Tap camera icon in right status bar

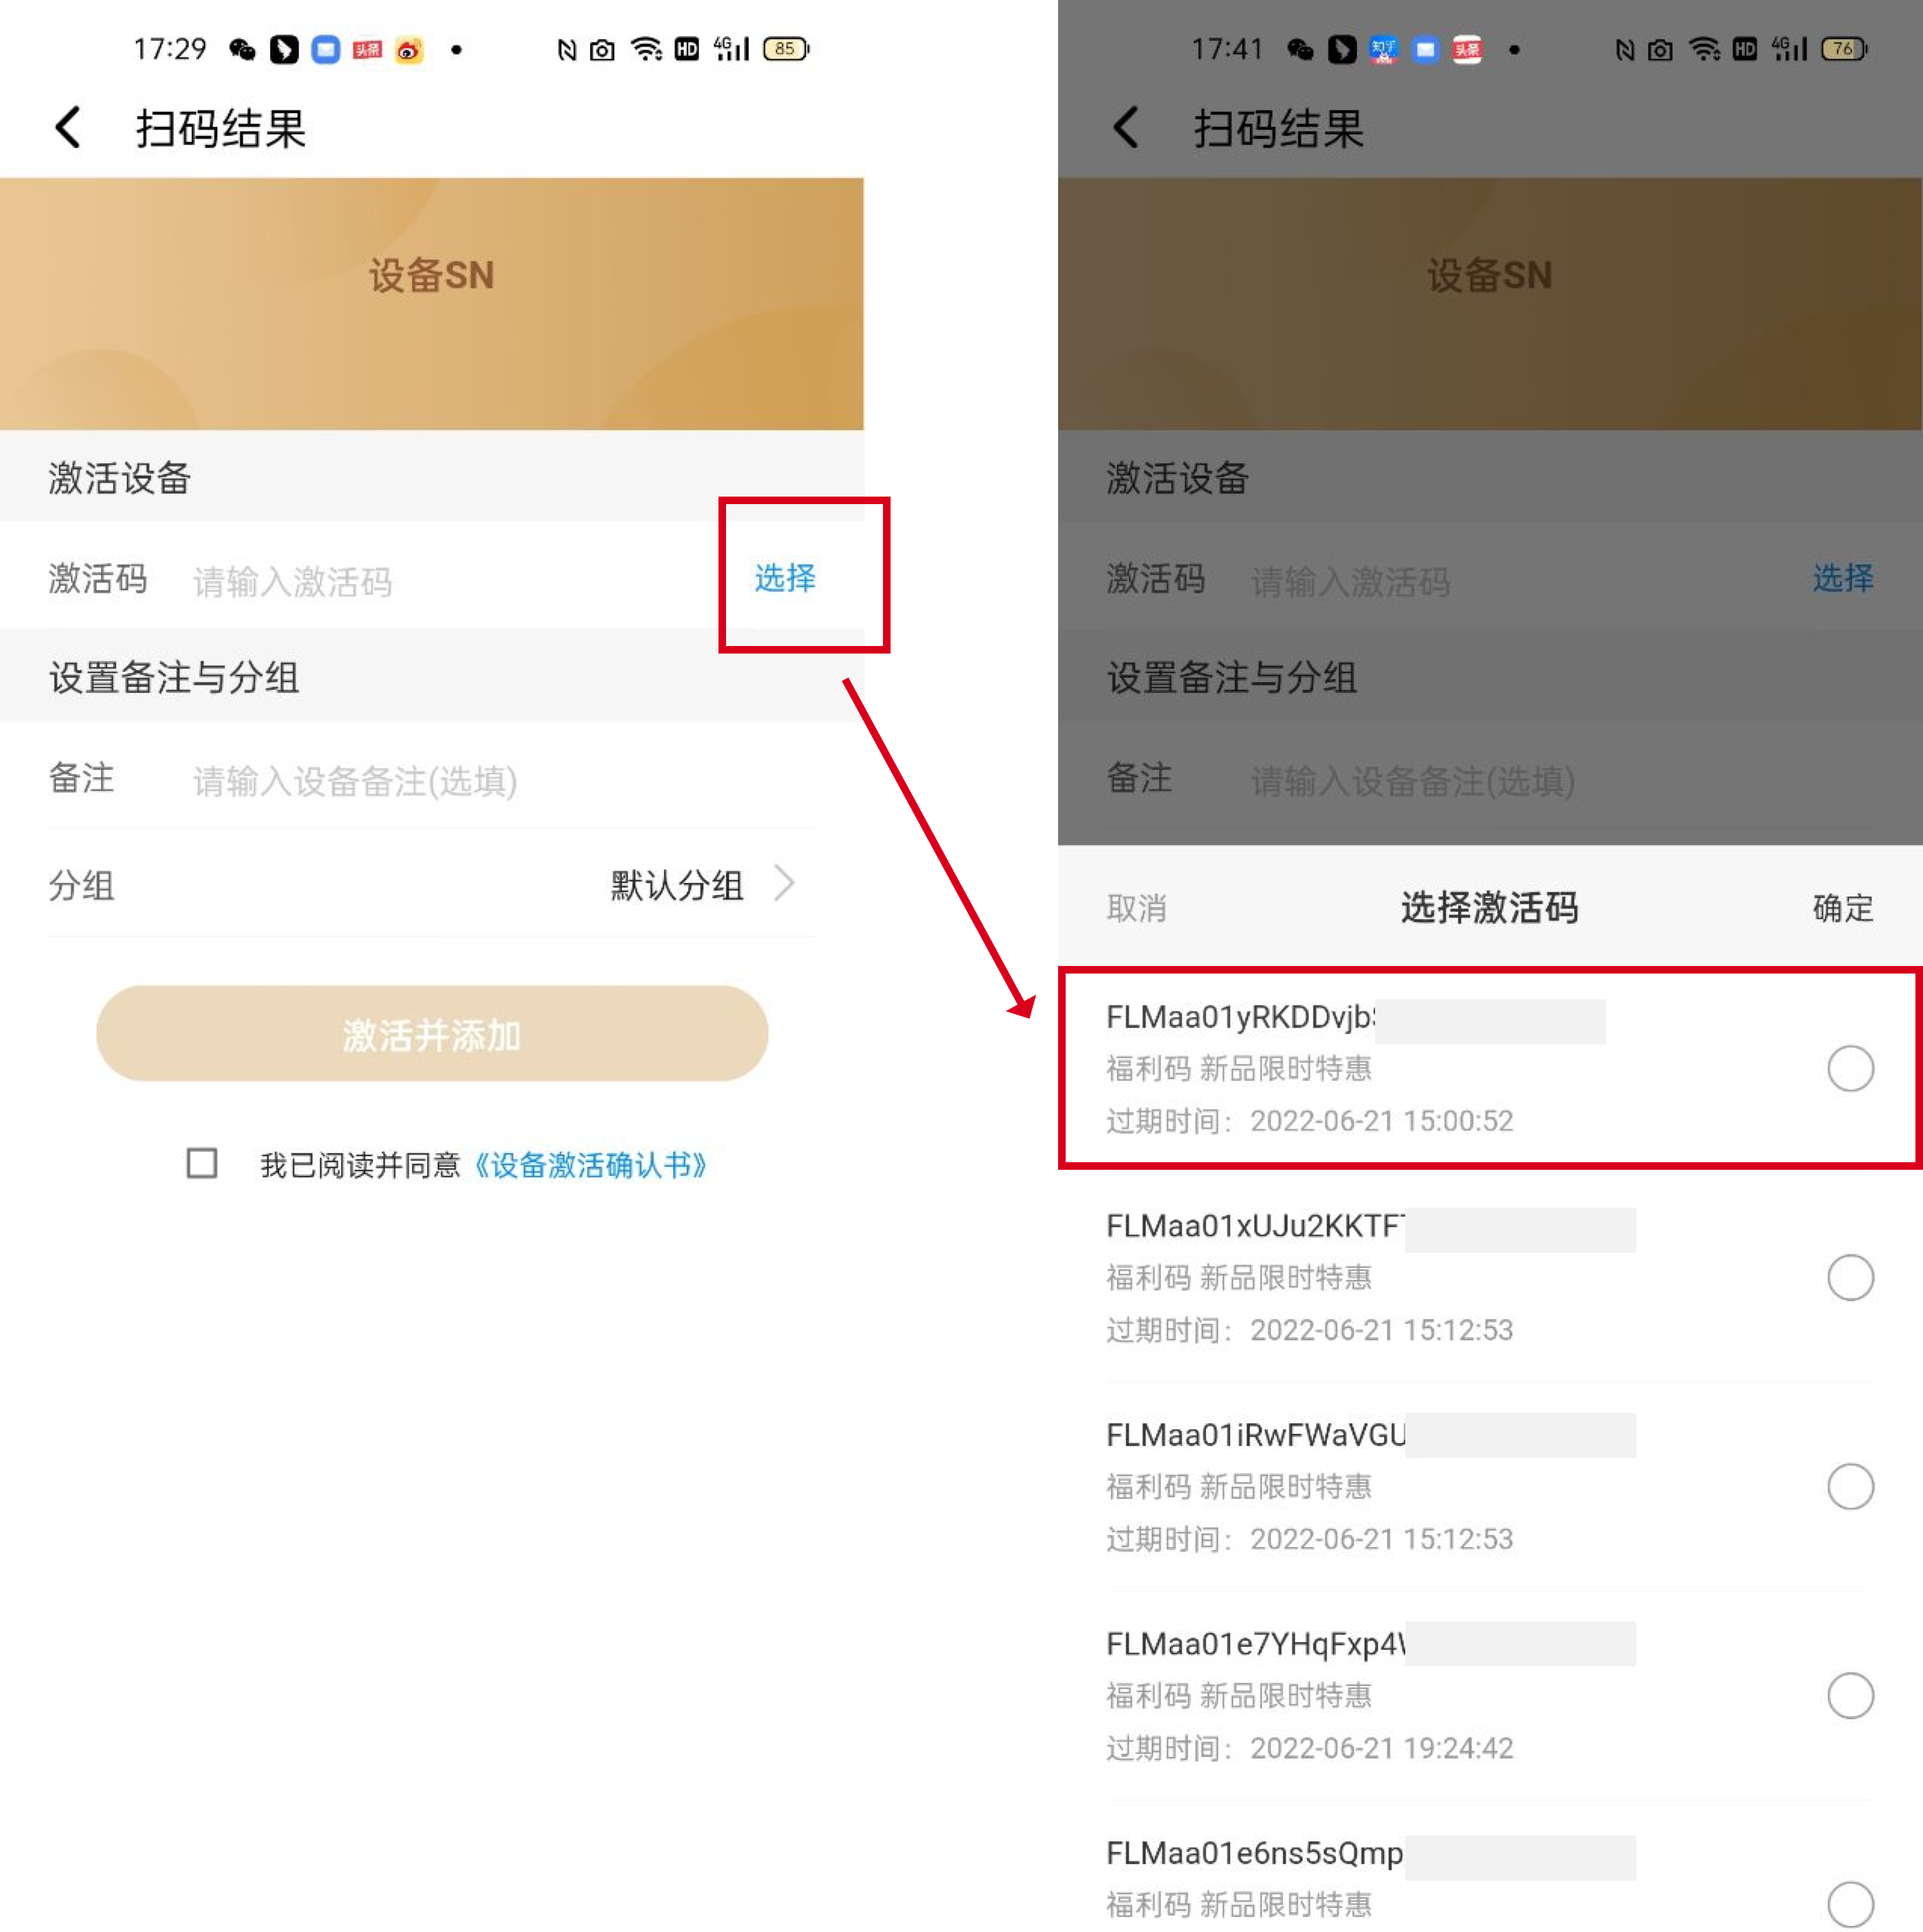point(1660,49)
